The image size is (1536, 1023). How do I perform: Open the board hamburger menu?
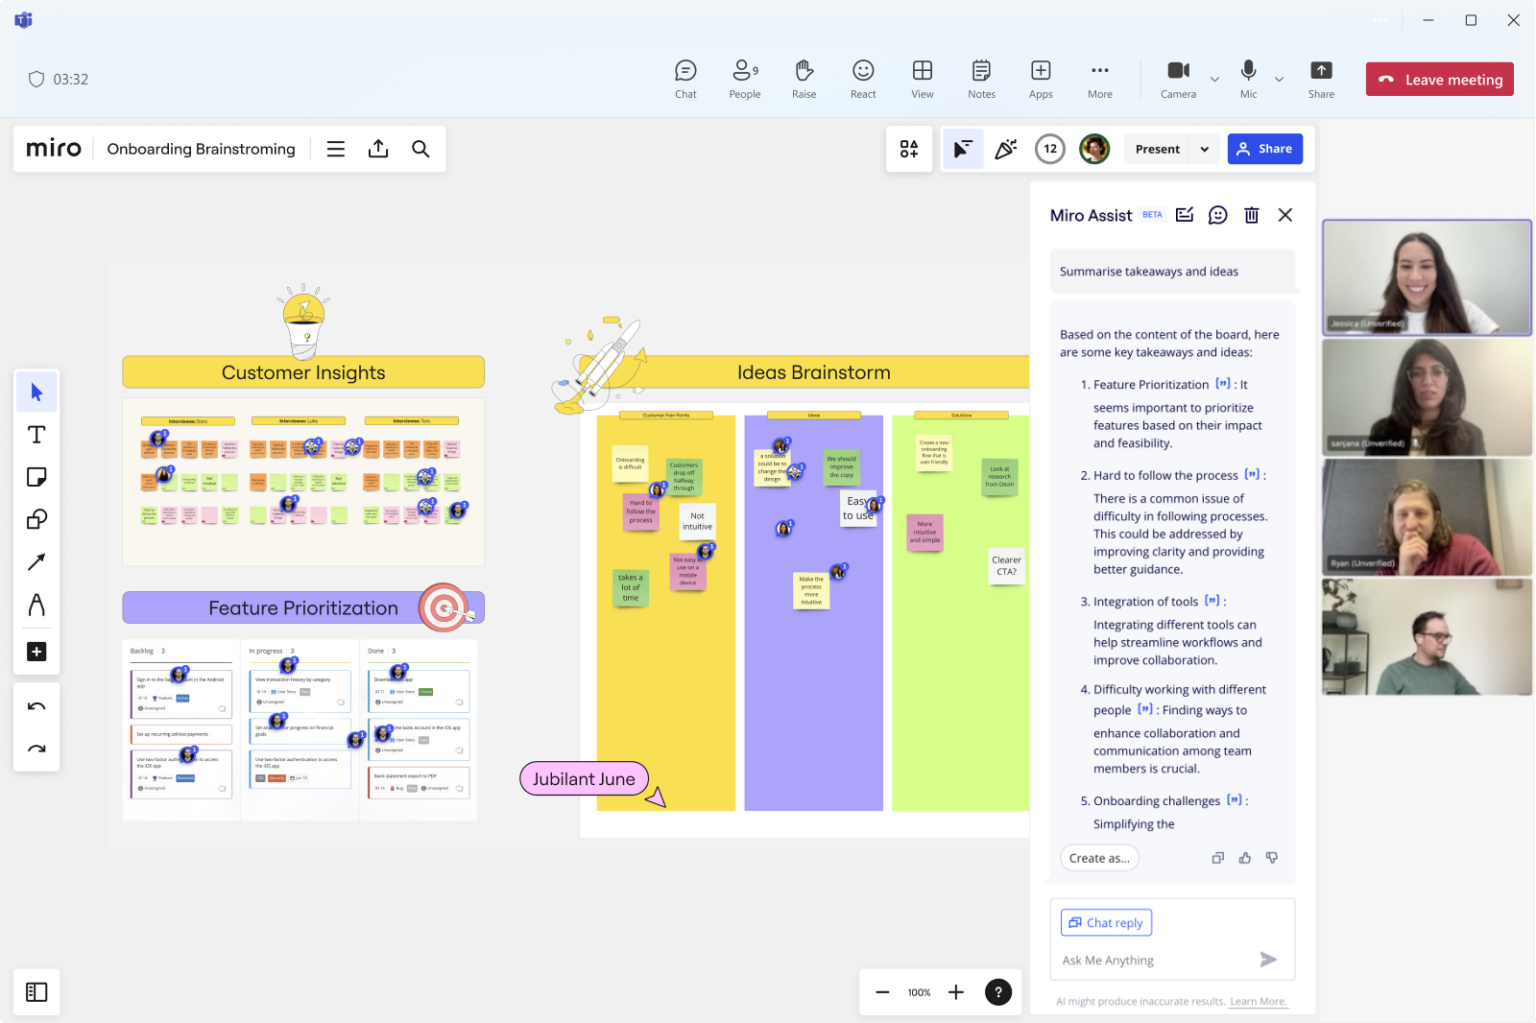pos(335,148)
